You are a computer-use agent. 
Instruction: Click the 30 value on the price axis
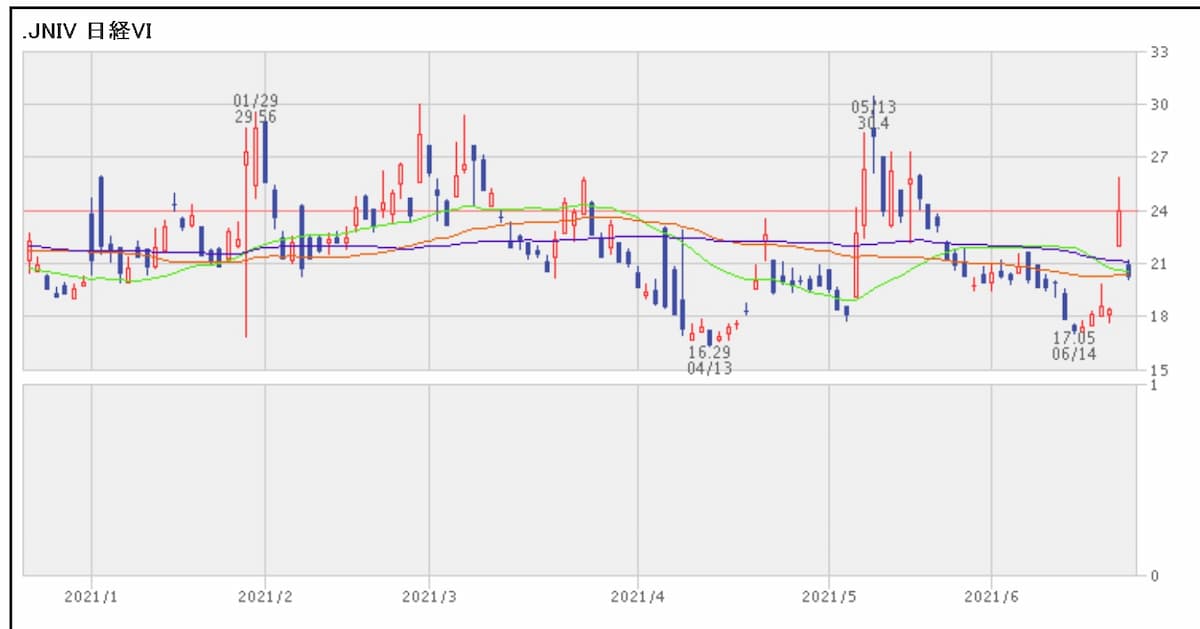(x=1160, y=104)
